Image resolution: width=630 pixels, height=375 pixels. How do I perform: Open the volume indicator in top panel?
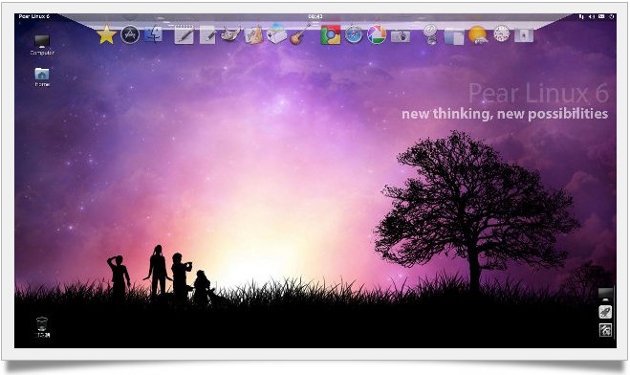[x=591, y=16]
